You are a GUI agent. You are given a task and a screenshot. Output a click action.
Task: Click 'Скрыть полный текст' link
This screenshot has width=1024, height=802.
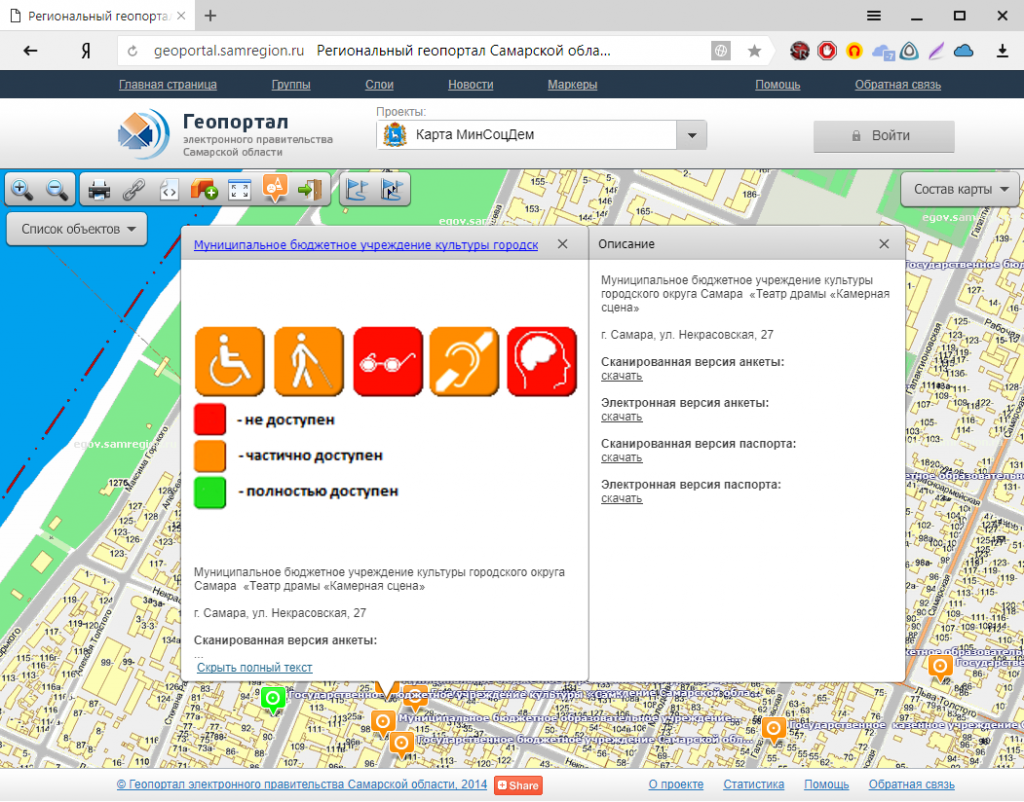[x=255, y=667]
